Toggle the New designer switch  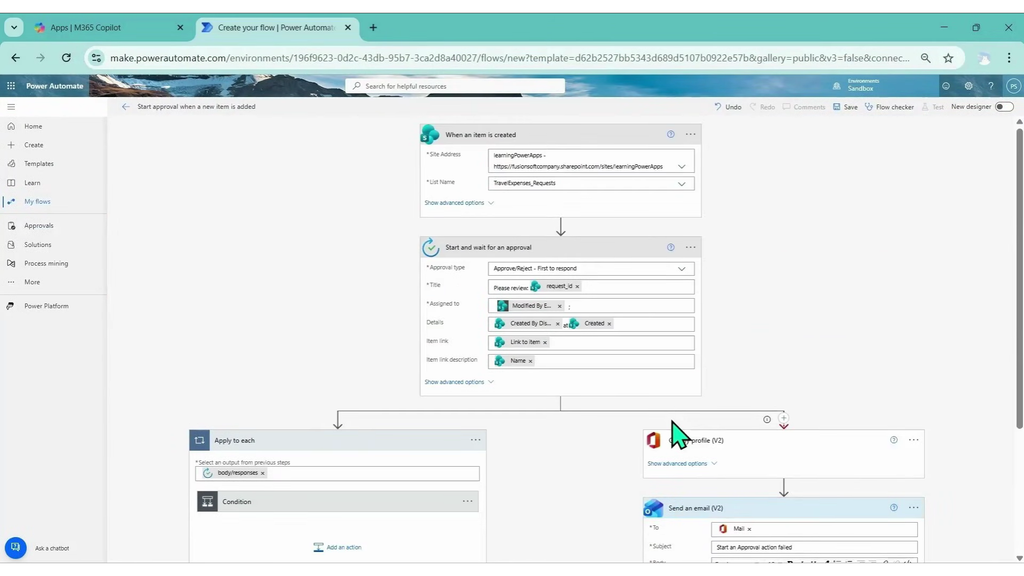pos(1004,106)
